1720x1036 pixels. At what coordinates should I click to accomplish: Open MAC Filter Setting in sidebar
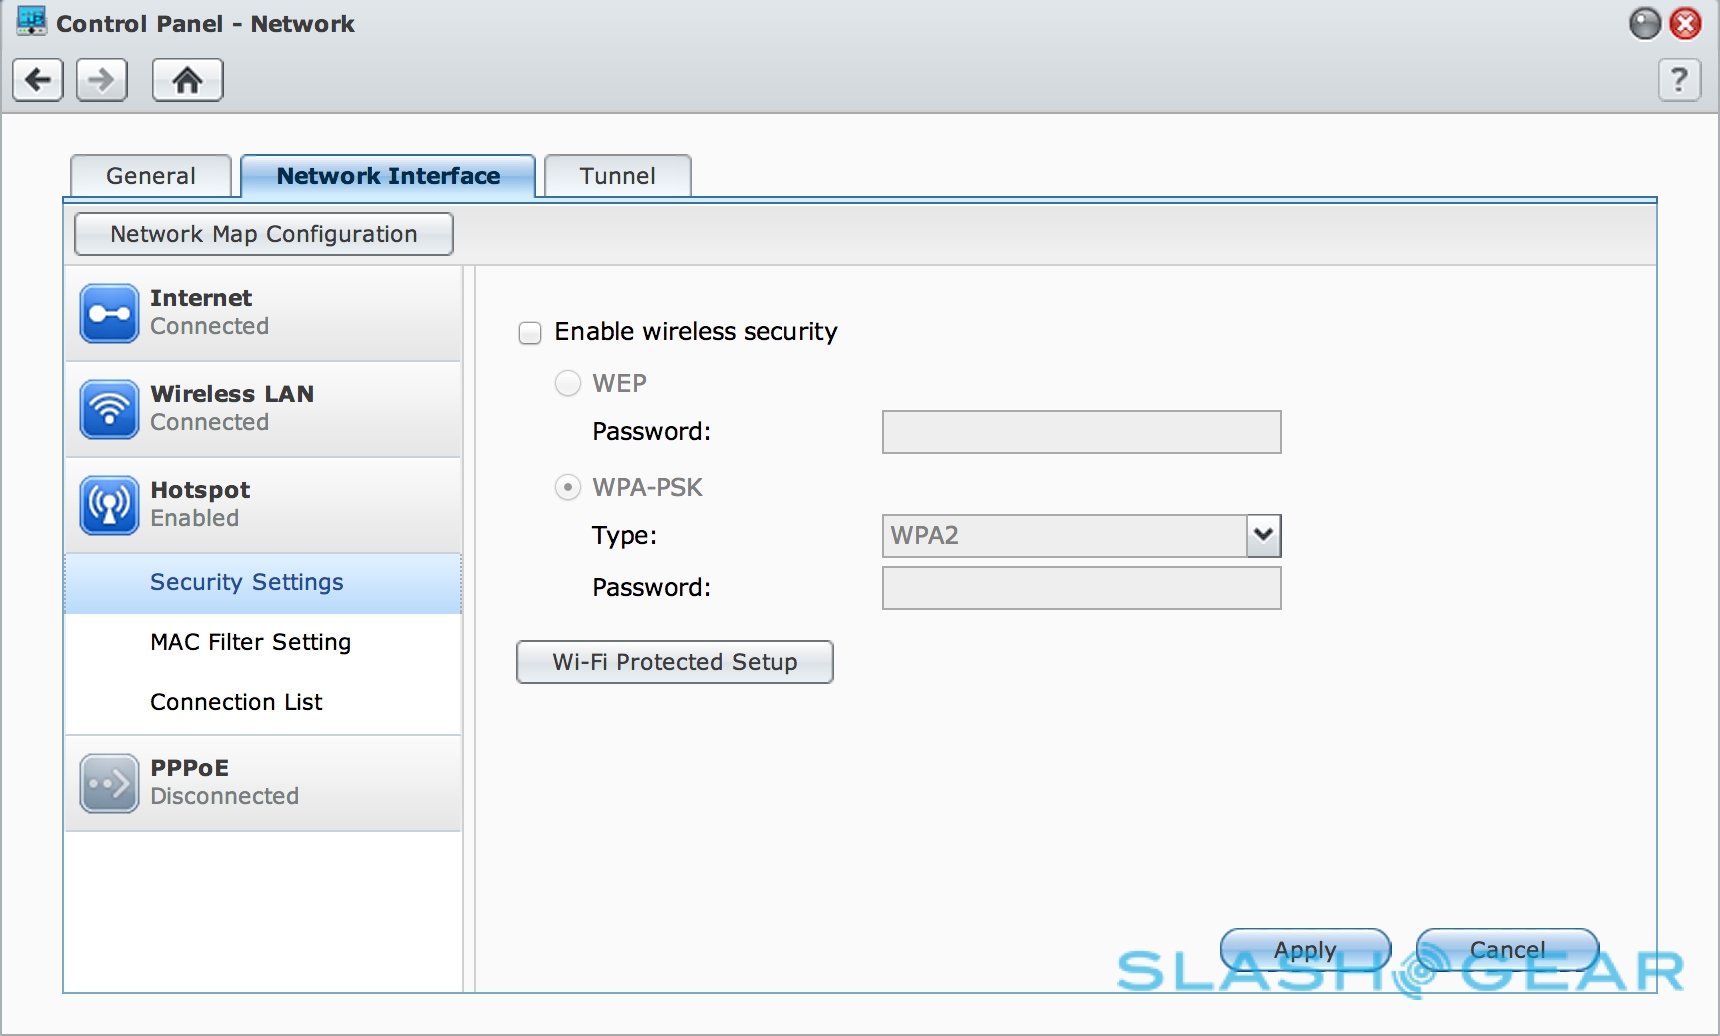(250, 642)
